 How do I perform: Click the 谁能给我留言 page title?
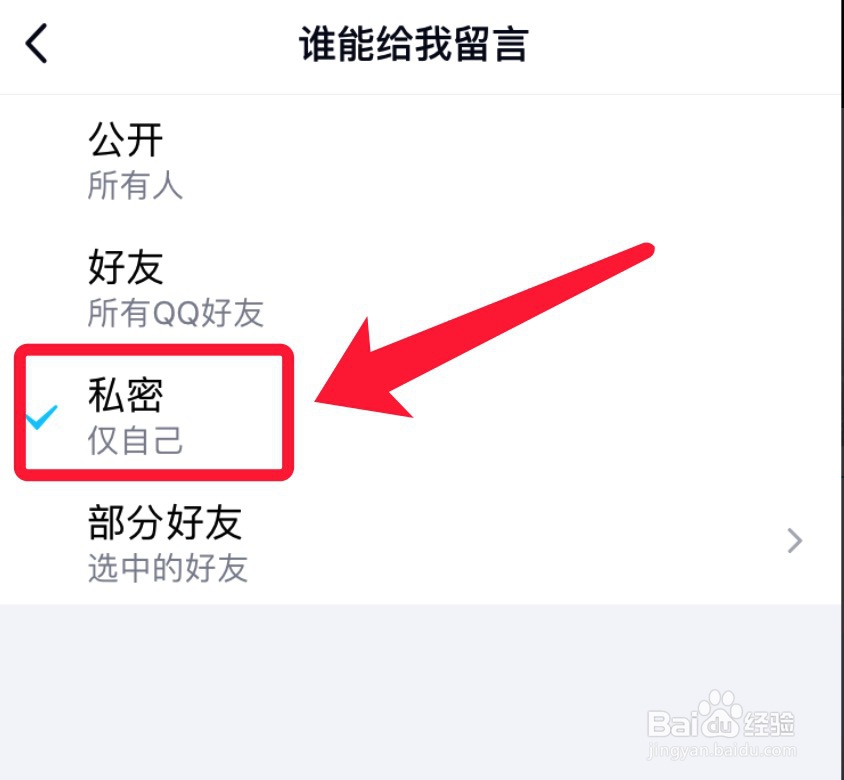coord(413,44)
